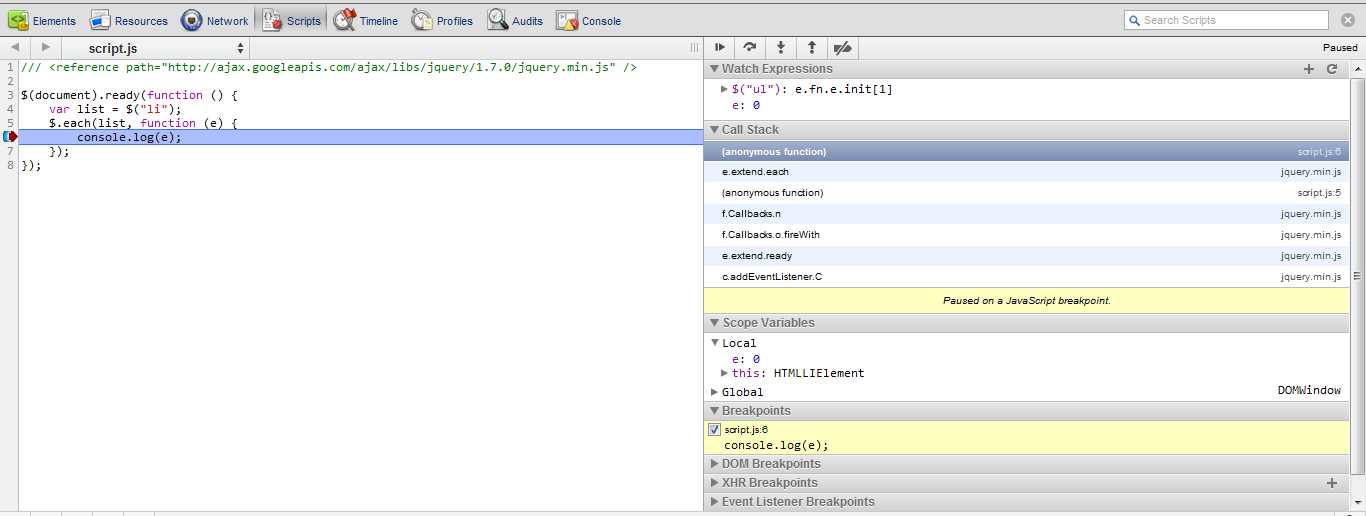Switch to the Profiles panel
This screenshot has width=1366, height=516.
[442, 20]
